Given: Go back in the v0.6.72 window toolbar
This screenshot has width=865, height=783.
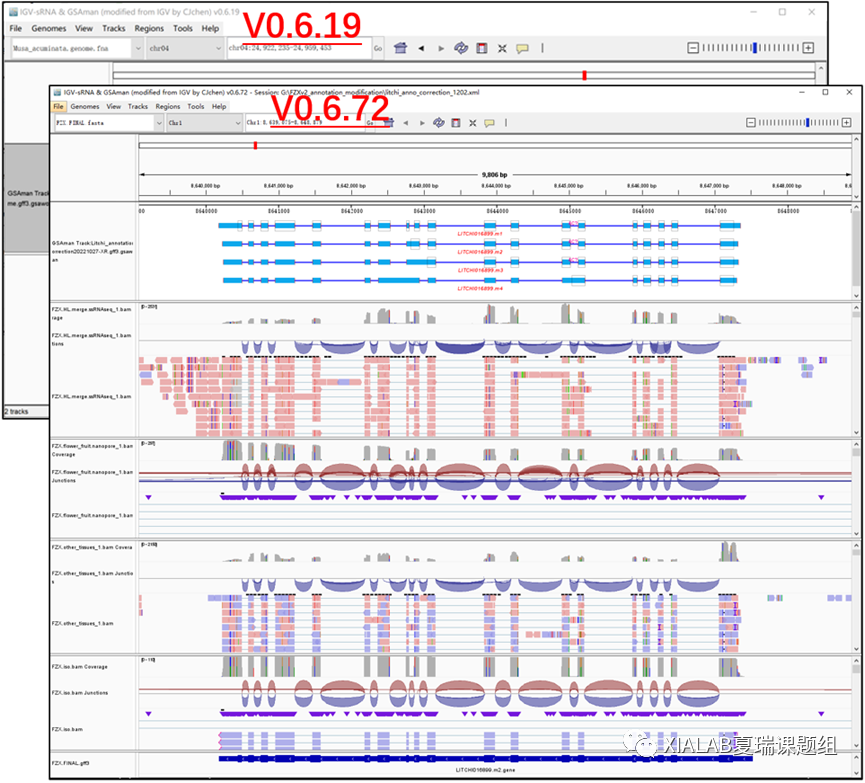Looking at the screenshot, I should [406, 122].
